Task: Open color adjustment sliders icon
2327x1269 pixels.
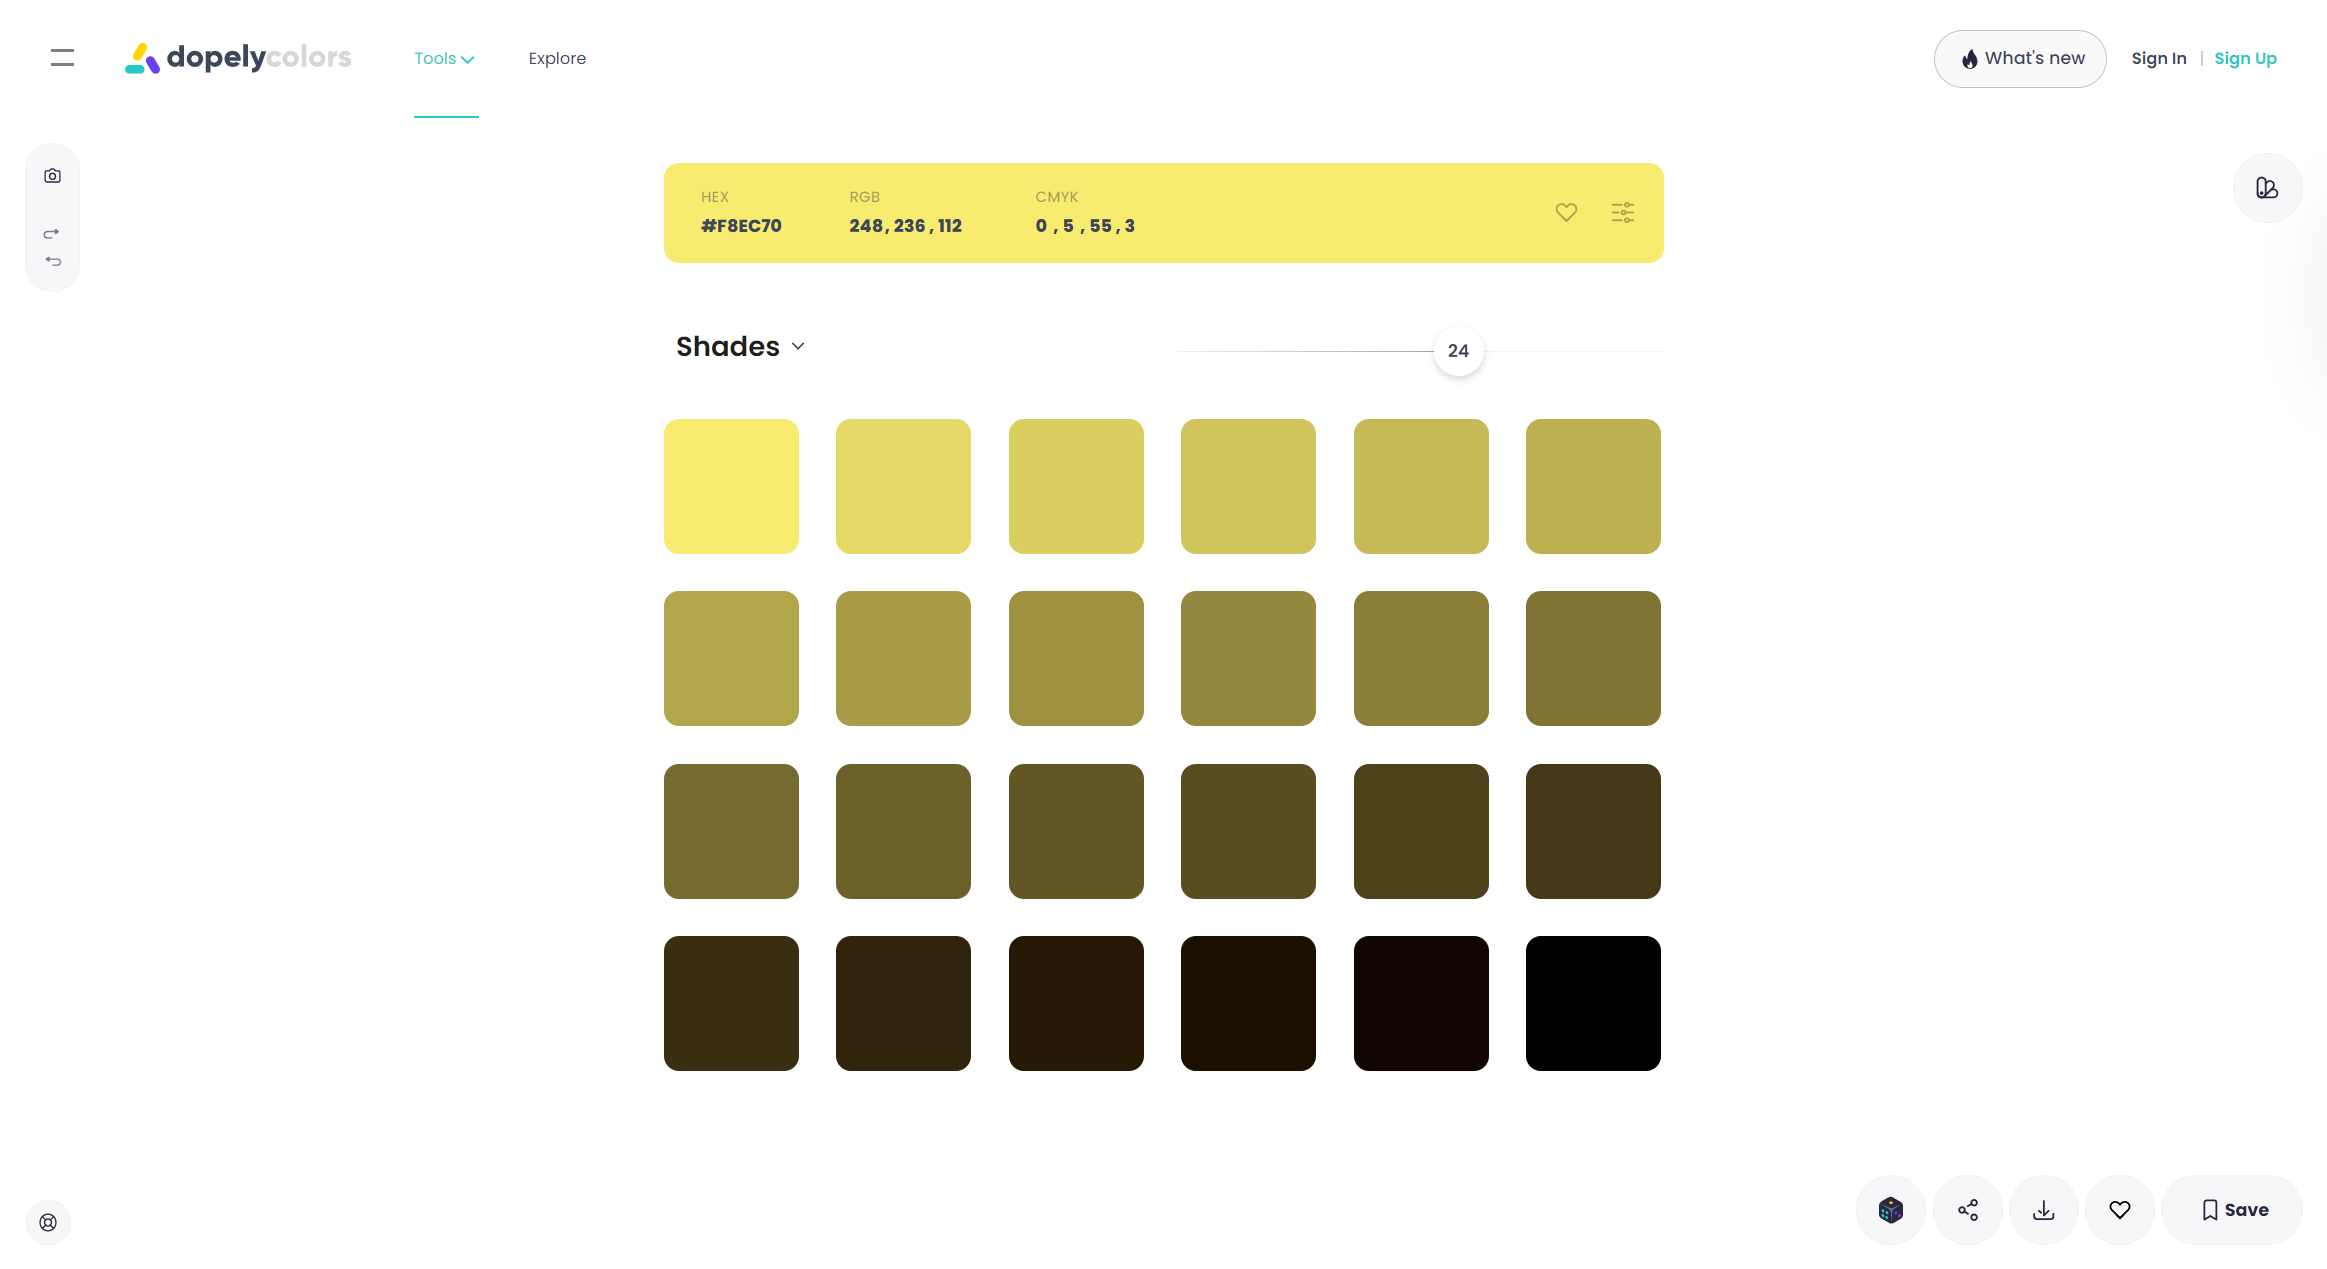Action: tap(1623, 212)
